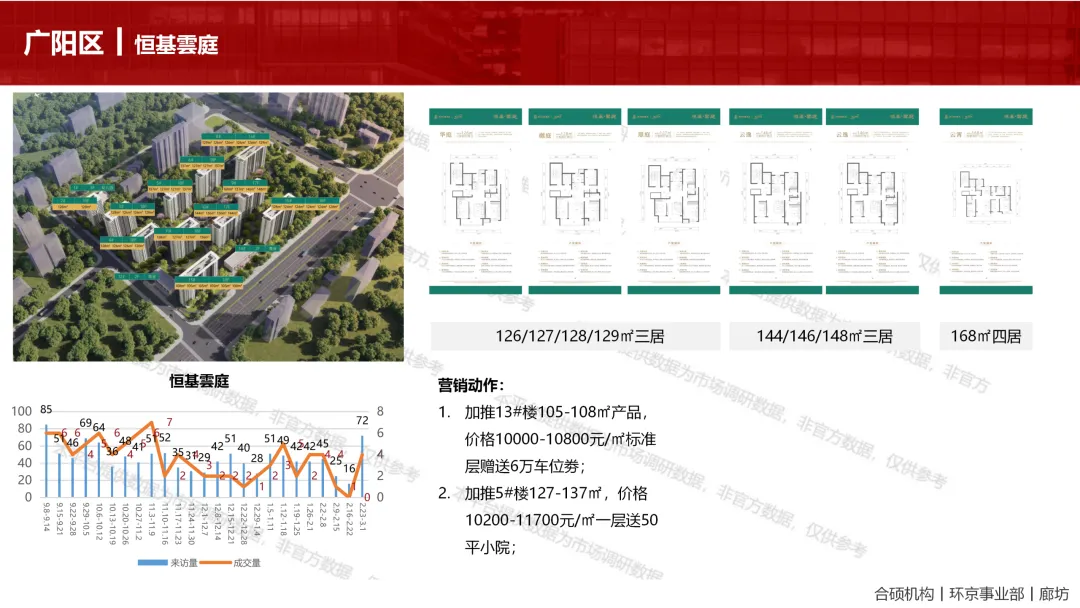Click the footer text 环京事业部
1080x608 pixels.
click(987, 594)
